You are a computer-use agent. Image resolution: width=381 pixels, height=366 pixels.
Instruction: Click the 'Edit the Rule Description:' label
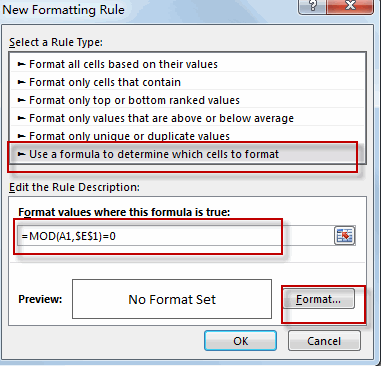click(x=74, y=187)
